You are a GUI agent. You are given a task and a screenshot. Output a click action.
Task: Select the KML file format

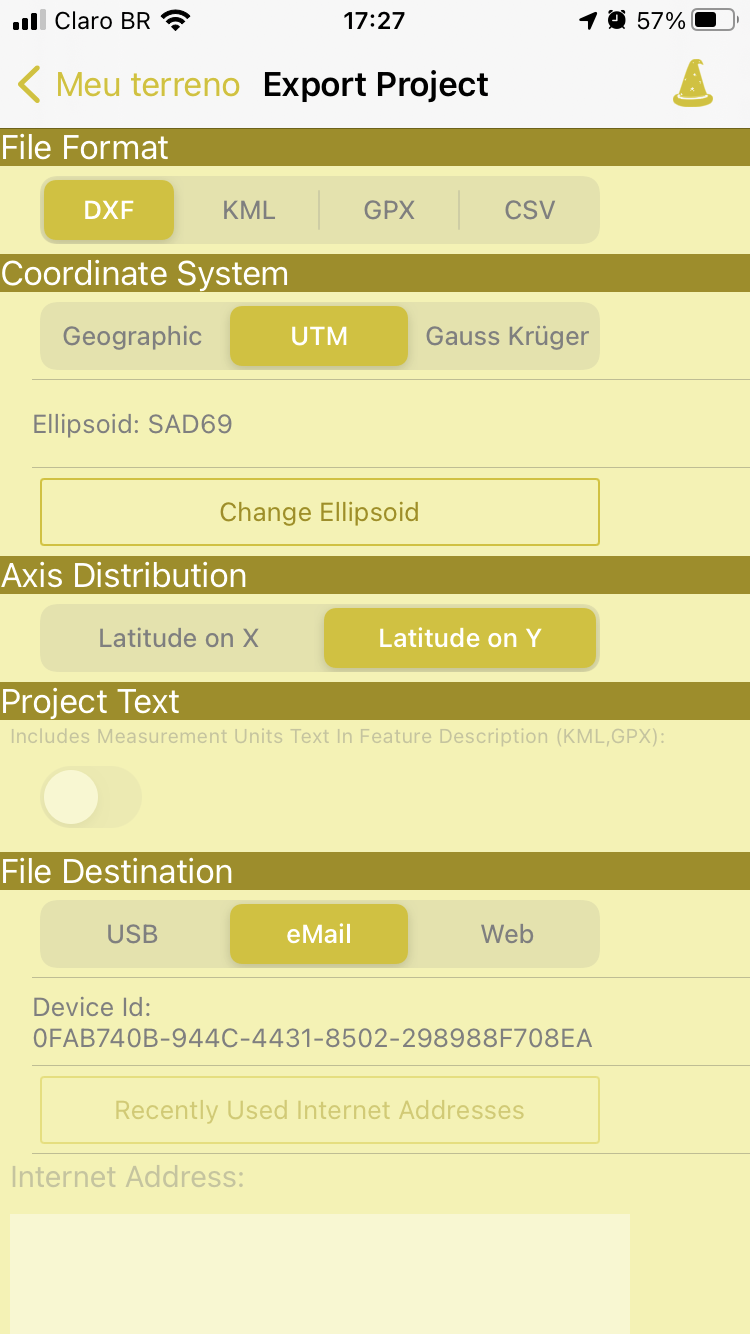(248, 210)
